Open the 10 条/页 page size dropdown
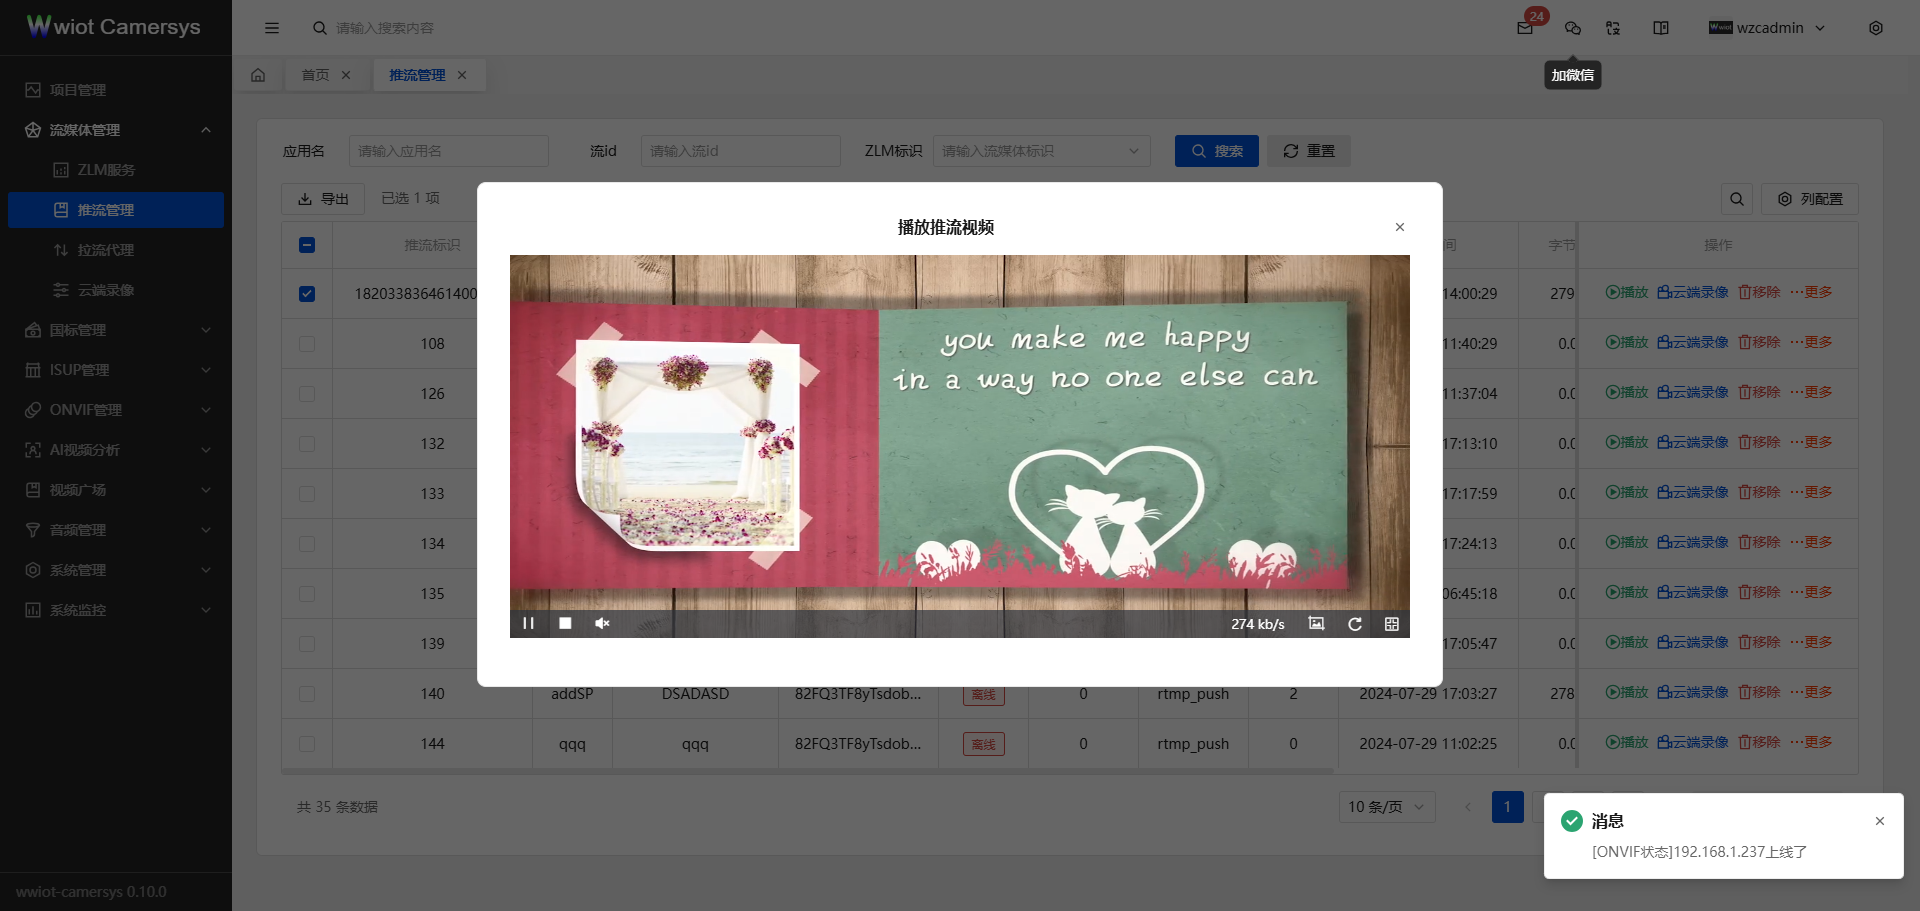The image size is (1920, 911). point(1386,807)
